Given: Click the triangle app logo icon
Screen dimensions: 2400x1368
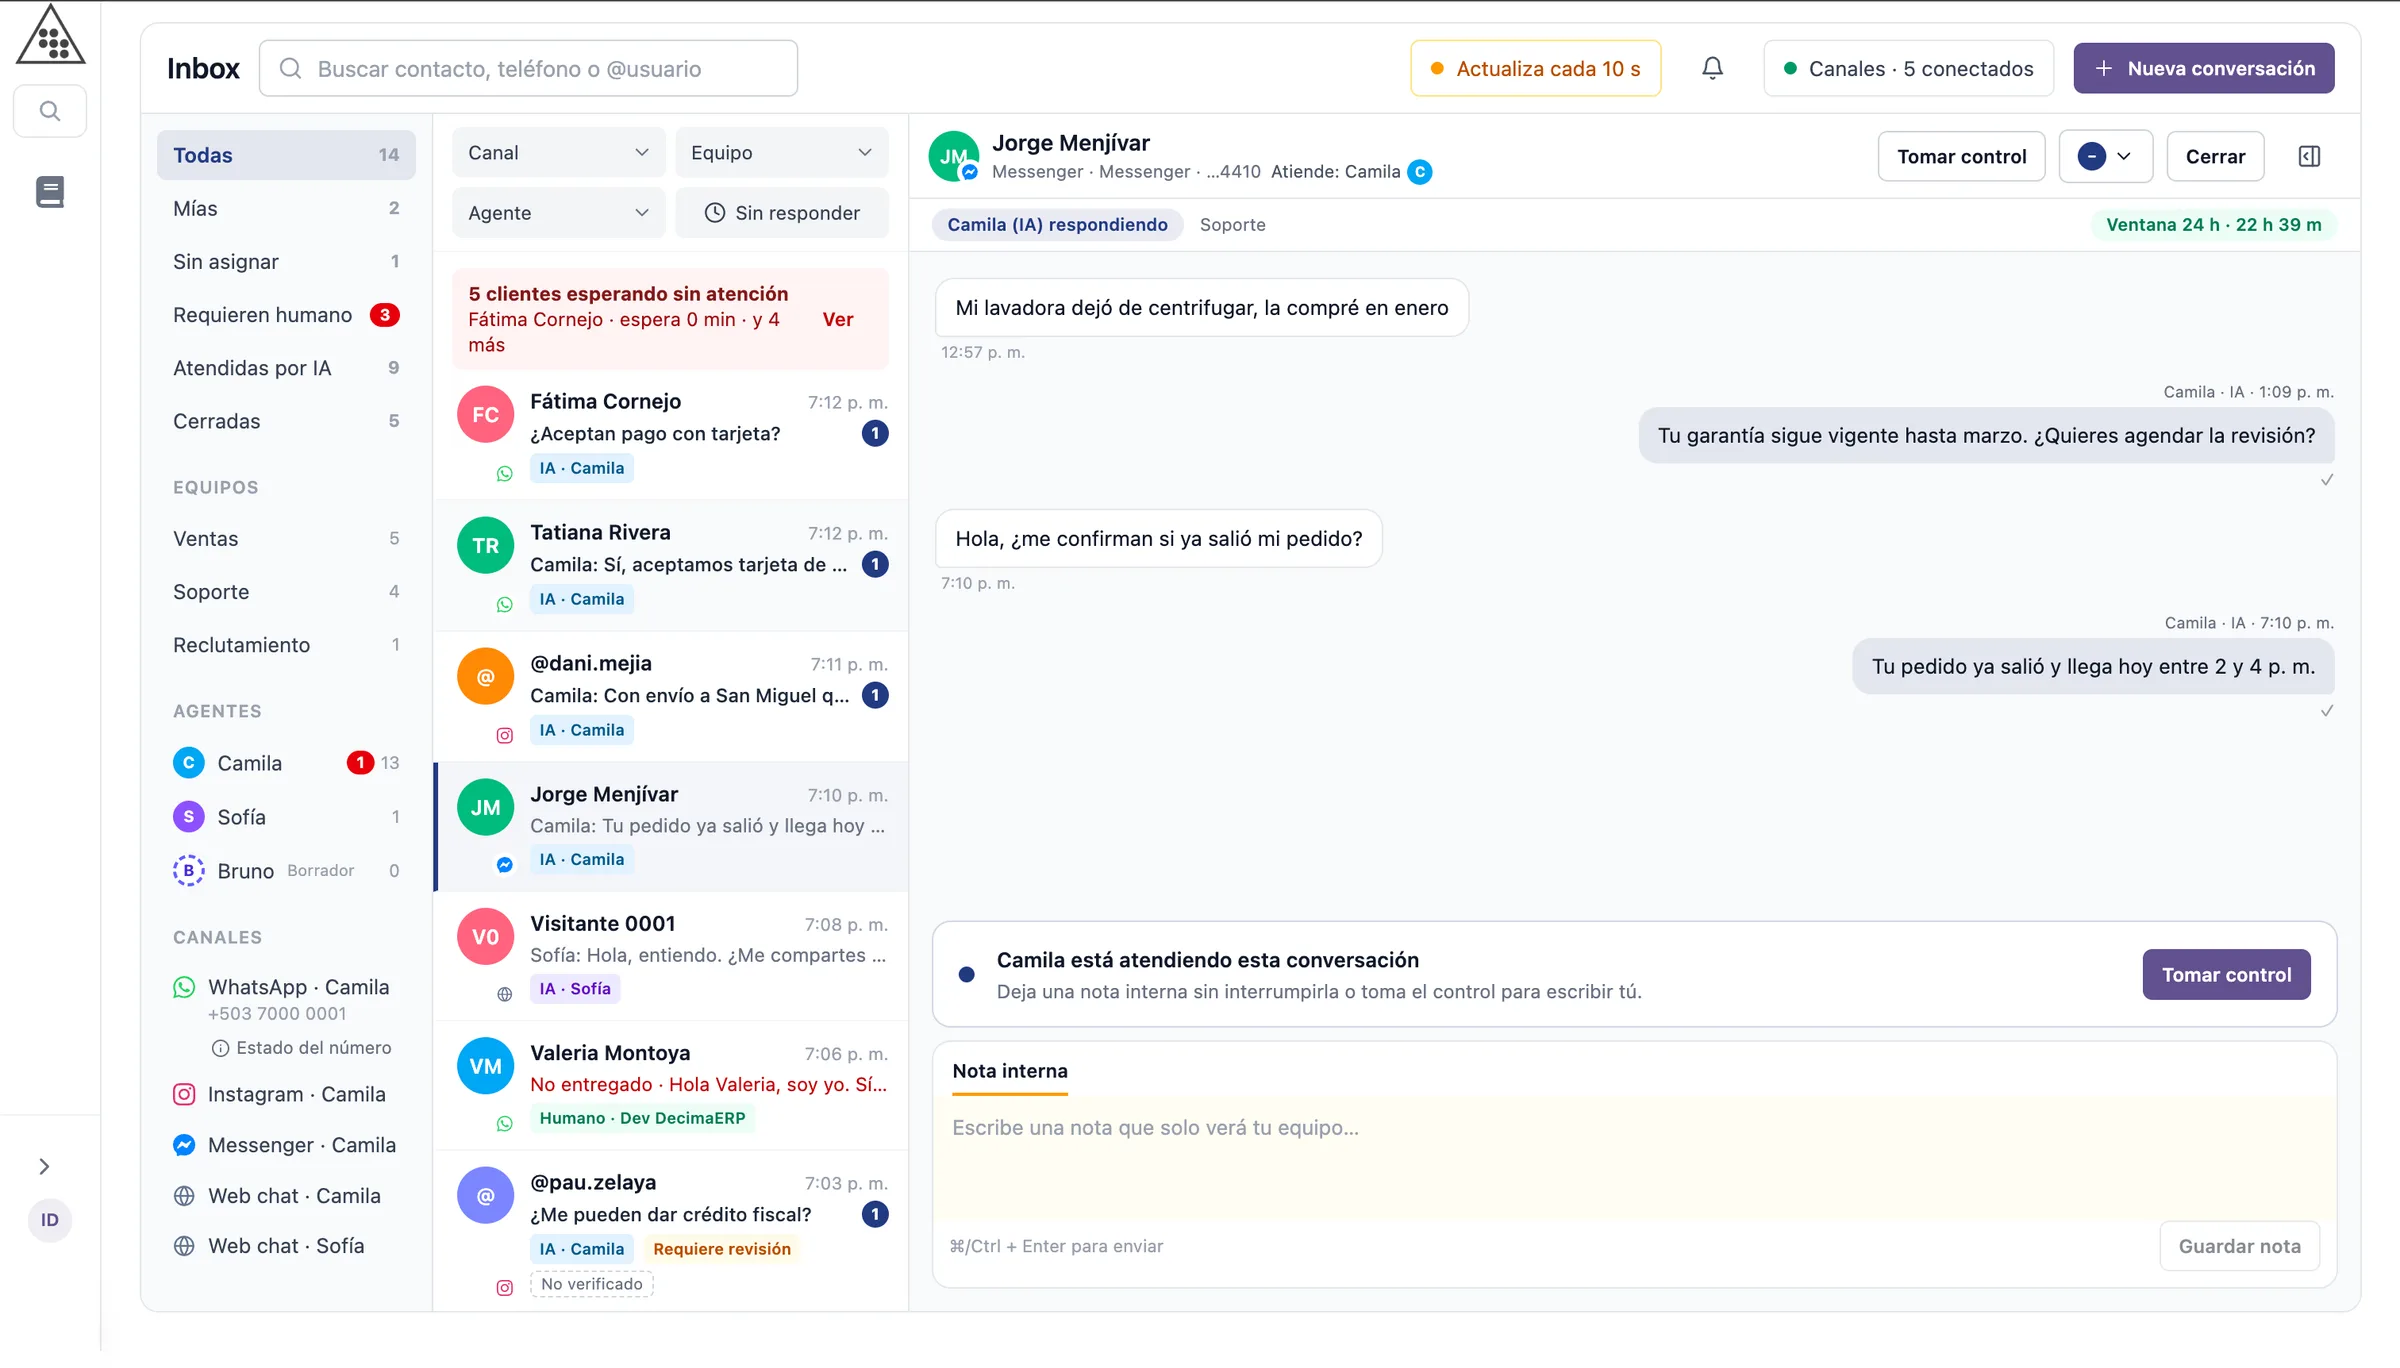Looking at the screenshot, I should click(50, 35).
